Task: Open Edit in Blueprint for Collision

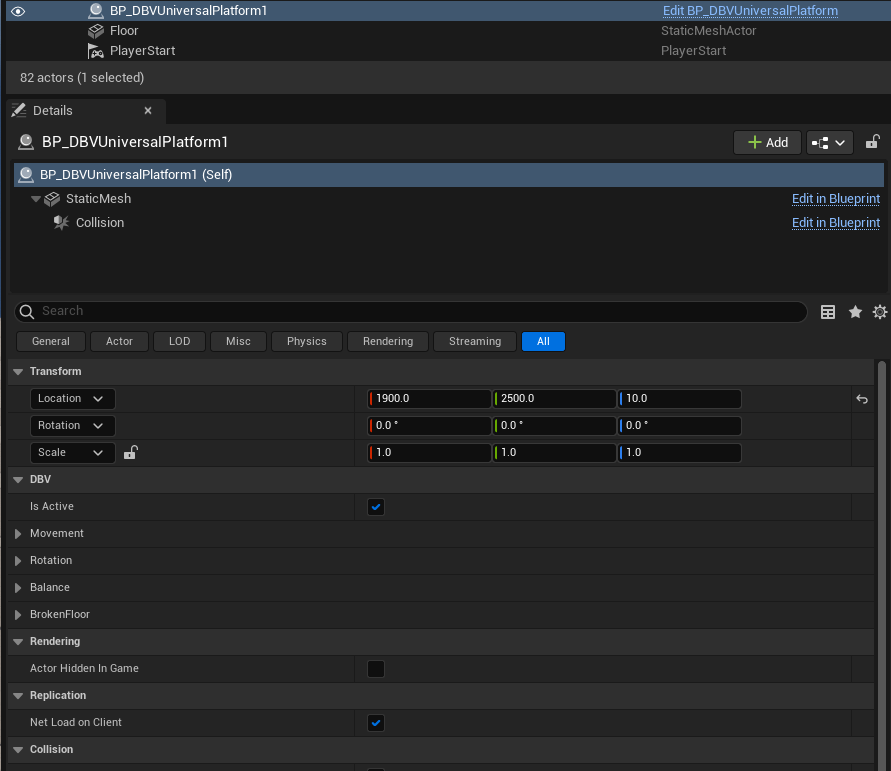Action: pos(835,223)
